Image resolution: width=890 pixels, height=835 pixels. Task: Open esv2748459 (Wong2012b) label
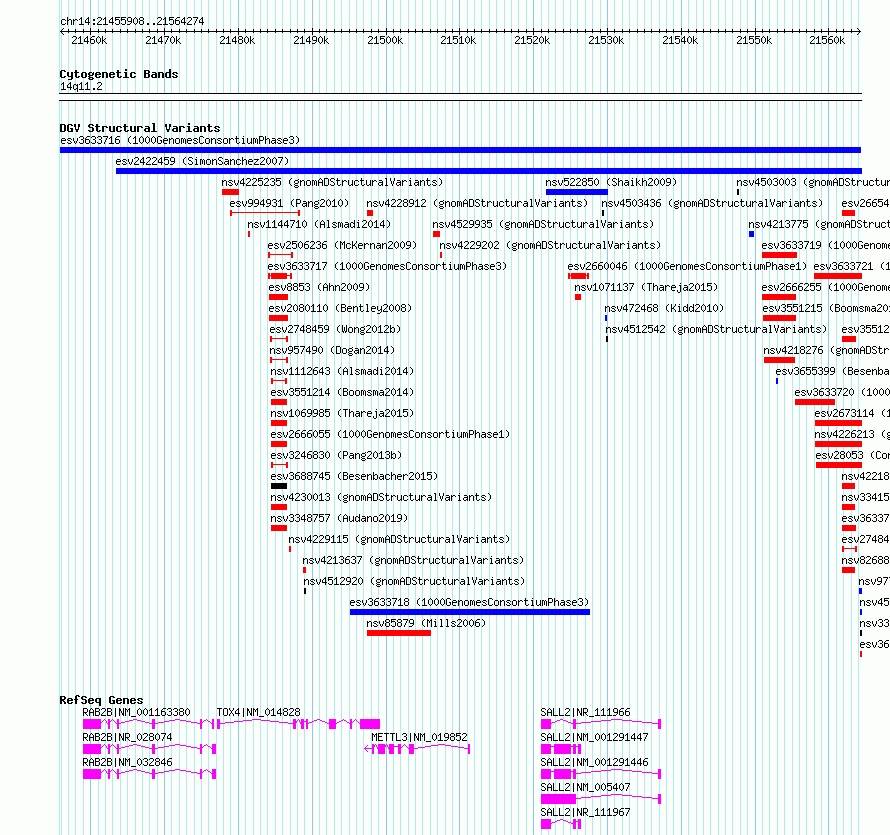click(x=335, y=329)
